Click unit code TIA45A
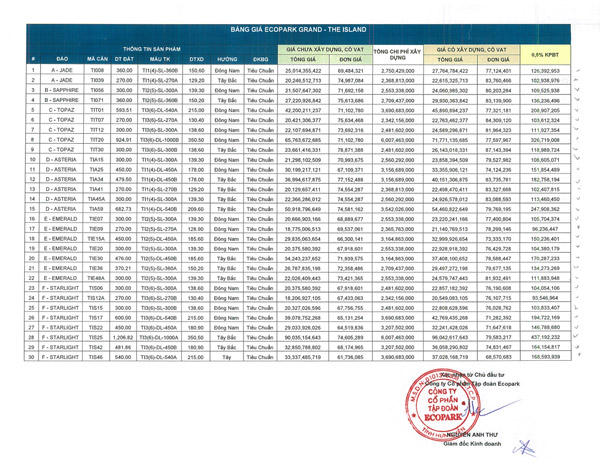The image size is (600, 469). [96, 199]
